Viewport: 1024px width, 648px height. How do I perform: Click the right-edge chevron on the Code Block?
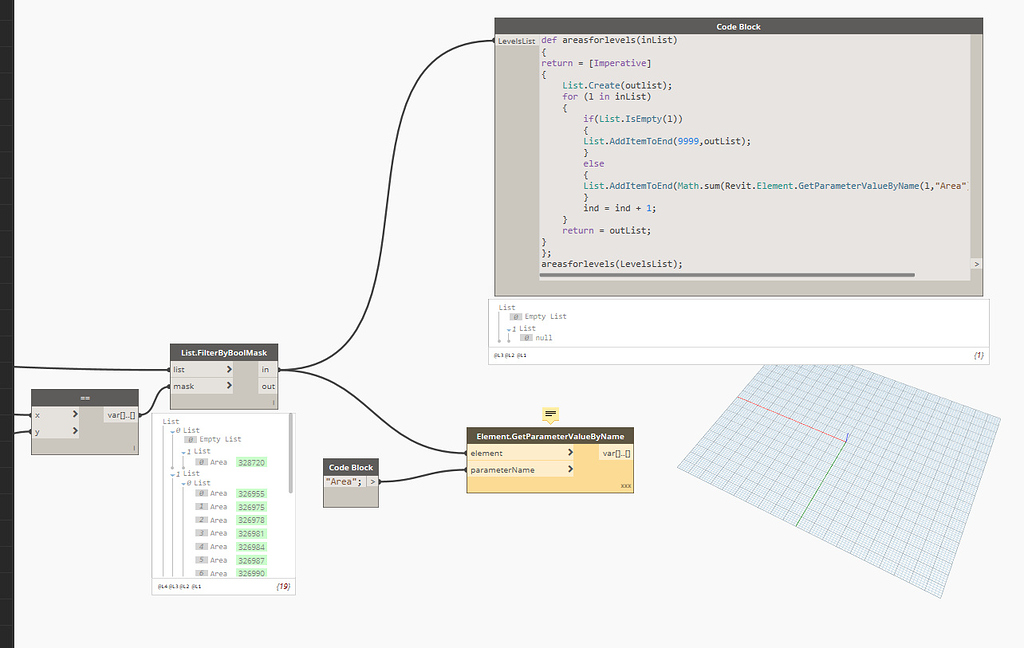point(977,264)
